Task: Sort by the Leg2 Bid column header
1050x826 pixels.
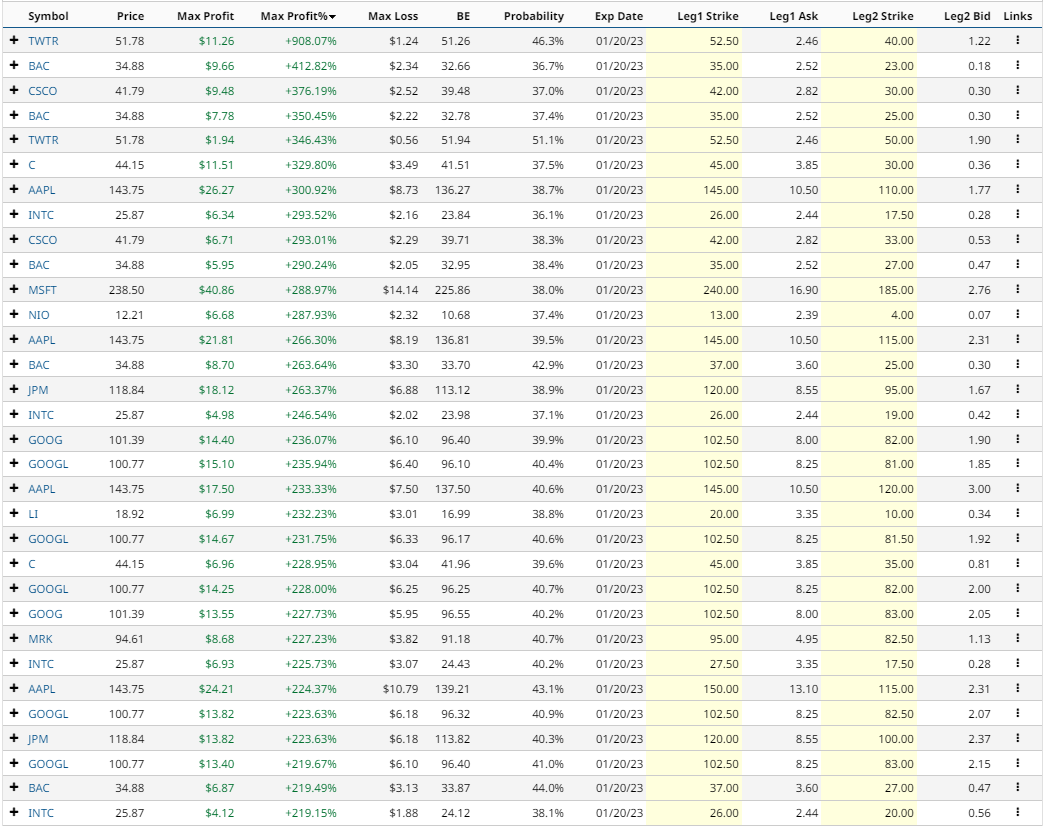Action: (x=967, y=16)
